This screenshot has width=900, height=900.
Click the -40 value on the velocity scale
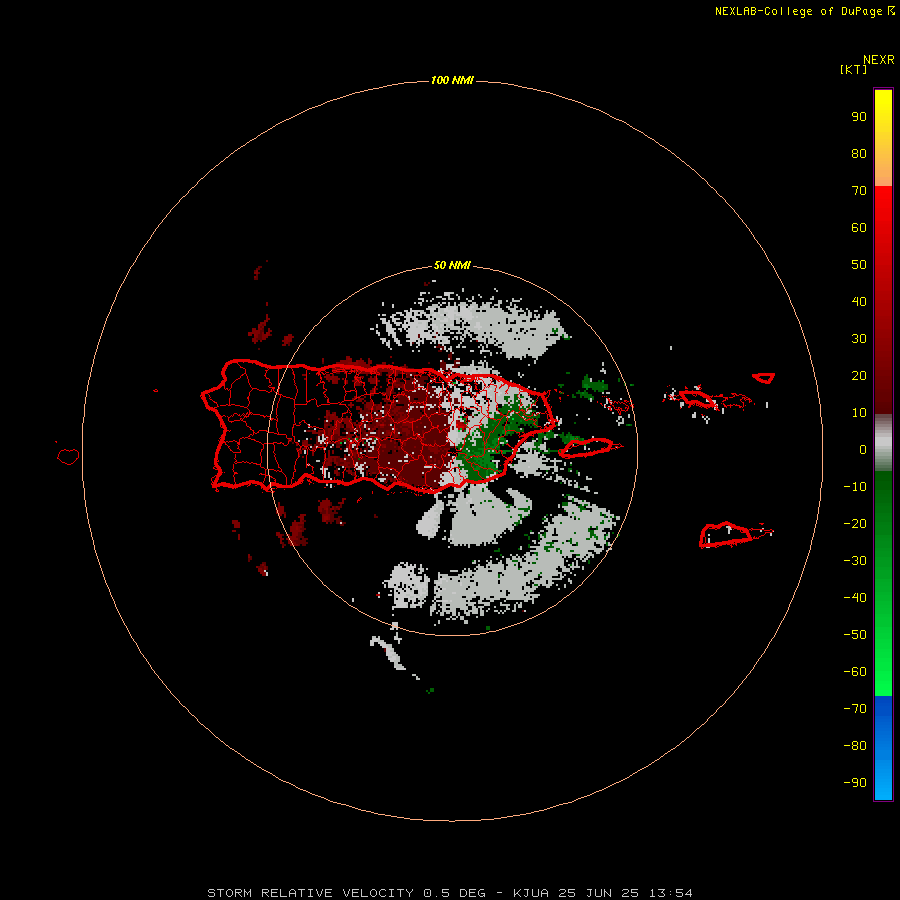point(855,598)
